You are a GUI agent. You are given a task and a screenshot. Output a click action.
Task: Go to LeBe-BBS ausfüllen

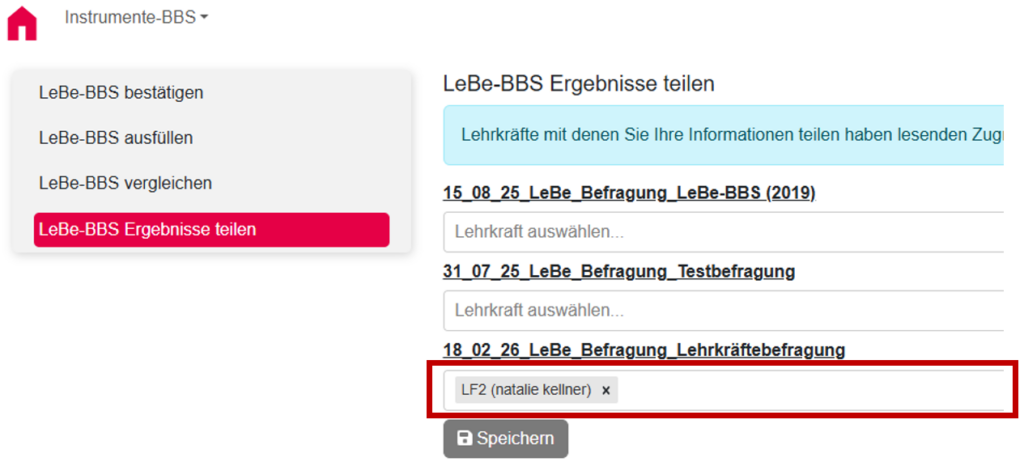116,138
